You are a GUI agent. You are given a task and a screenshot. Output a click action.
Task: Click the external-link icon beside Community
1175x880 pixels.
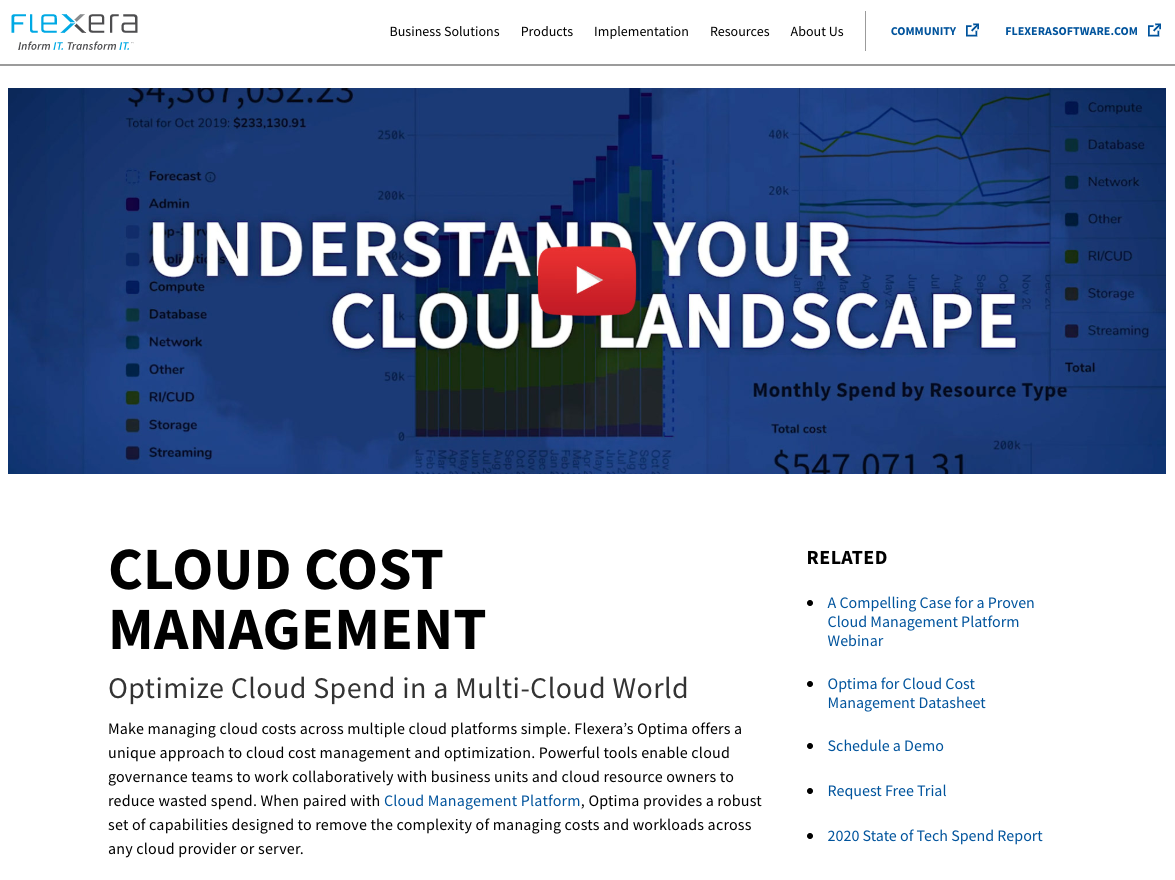(x=972, y=31)
